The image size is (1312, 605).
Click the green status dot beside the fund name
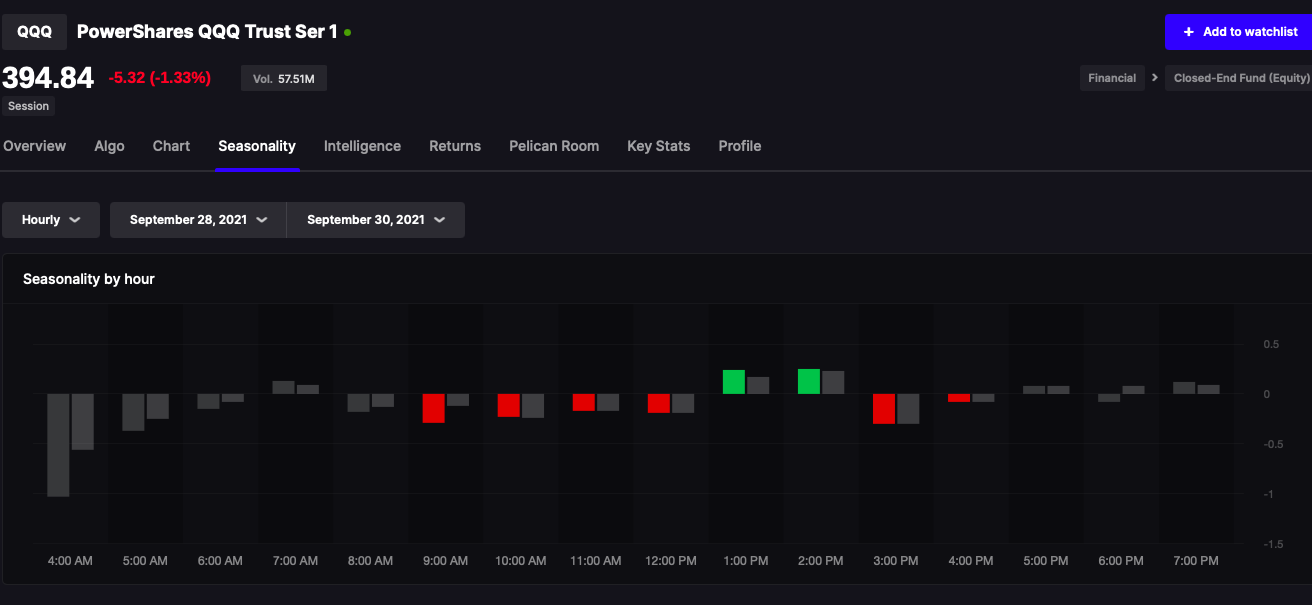[347, 32]
